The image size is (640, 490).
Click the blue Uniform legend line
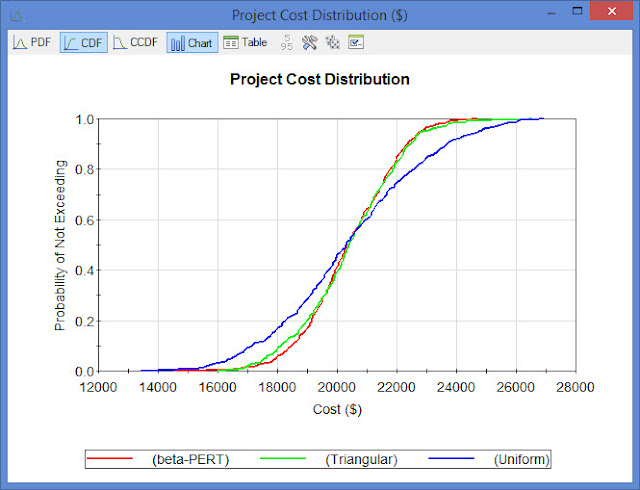(x=451, y=459)
